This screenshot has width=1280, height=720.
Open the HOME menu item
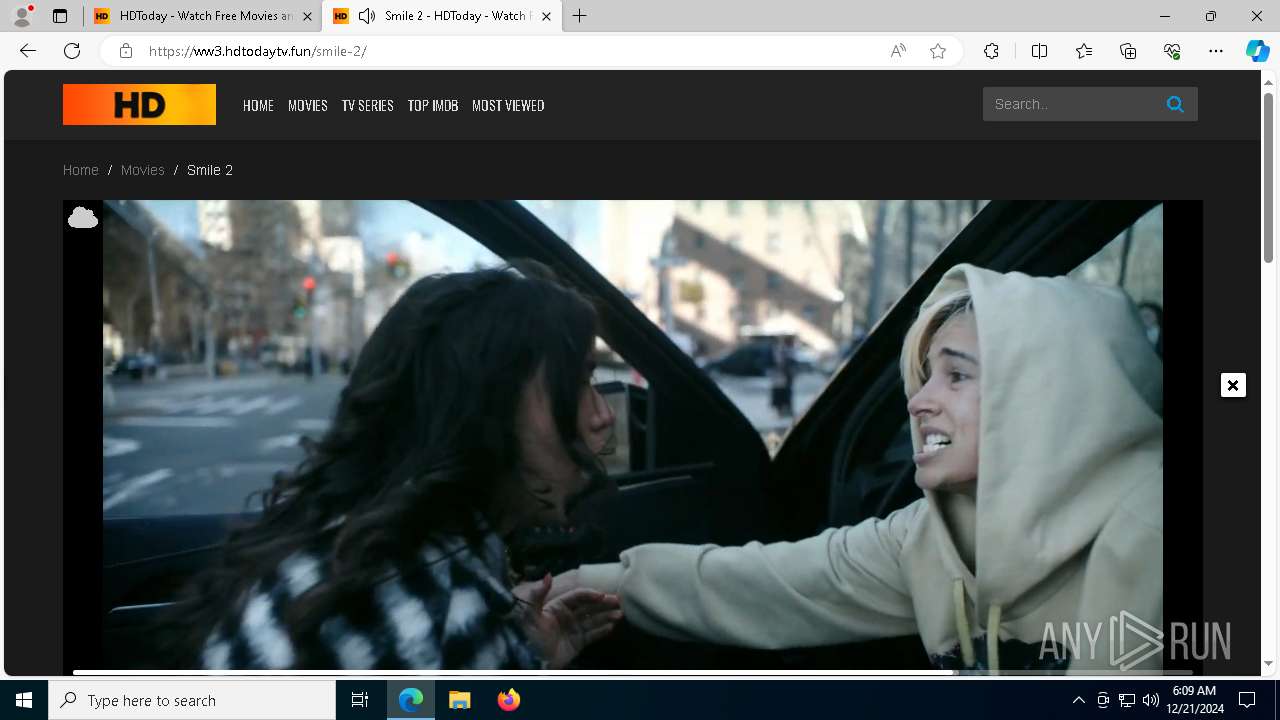tap(258, 105)
